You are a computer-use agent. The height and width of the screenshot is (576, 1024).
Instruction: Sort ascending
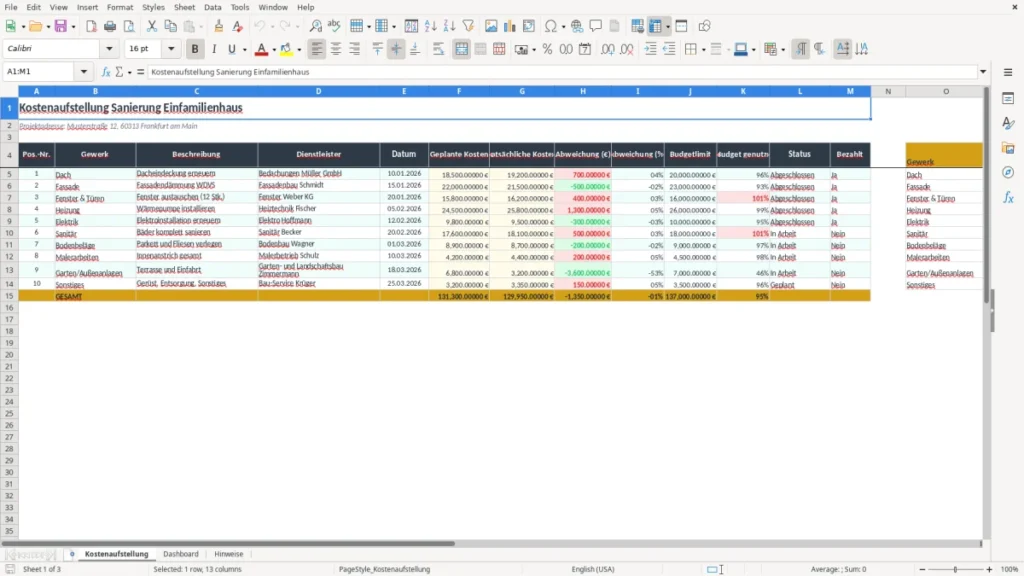click(430, 26)
